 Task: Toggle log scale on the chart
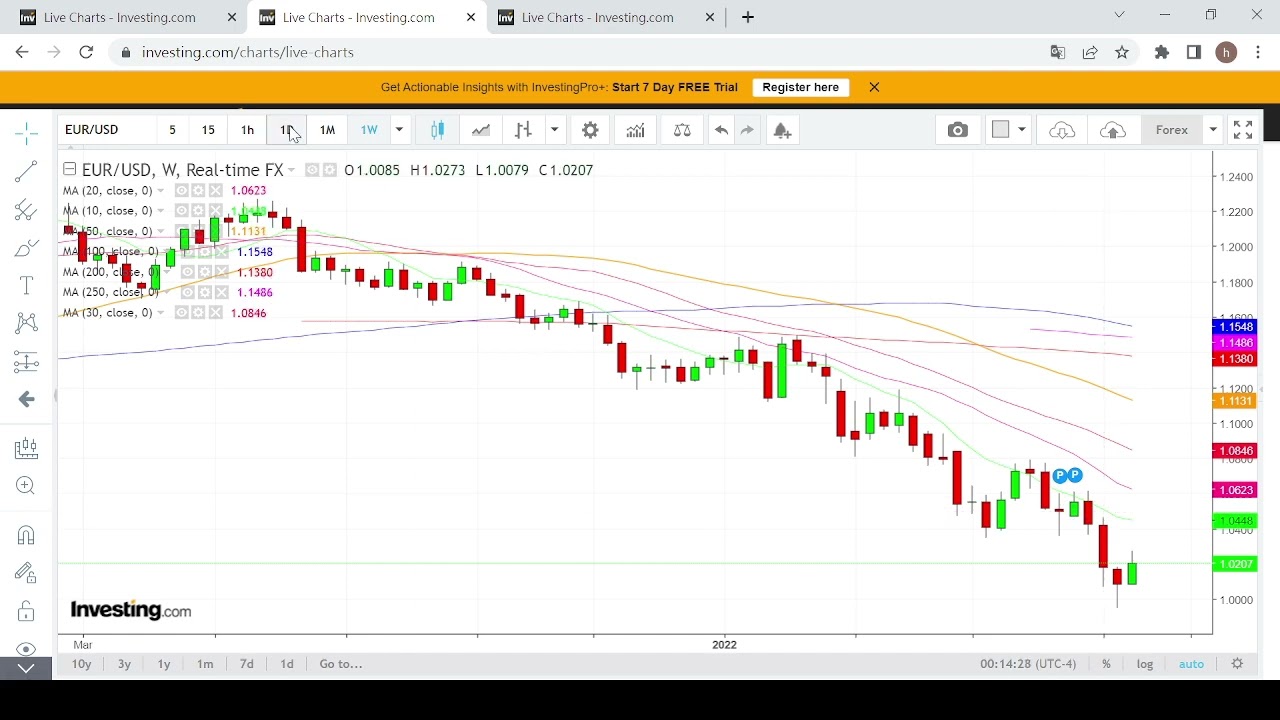click(1144, 664)
